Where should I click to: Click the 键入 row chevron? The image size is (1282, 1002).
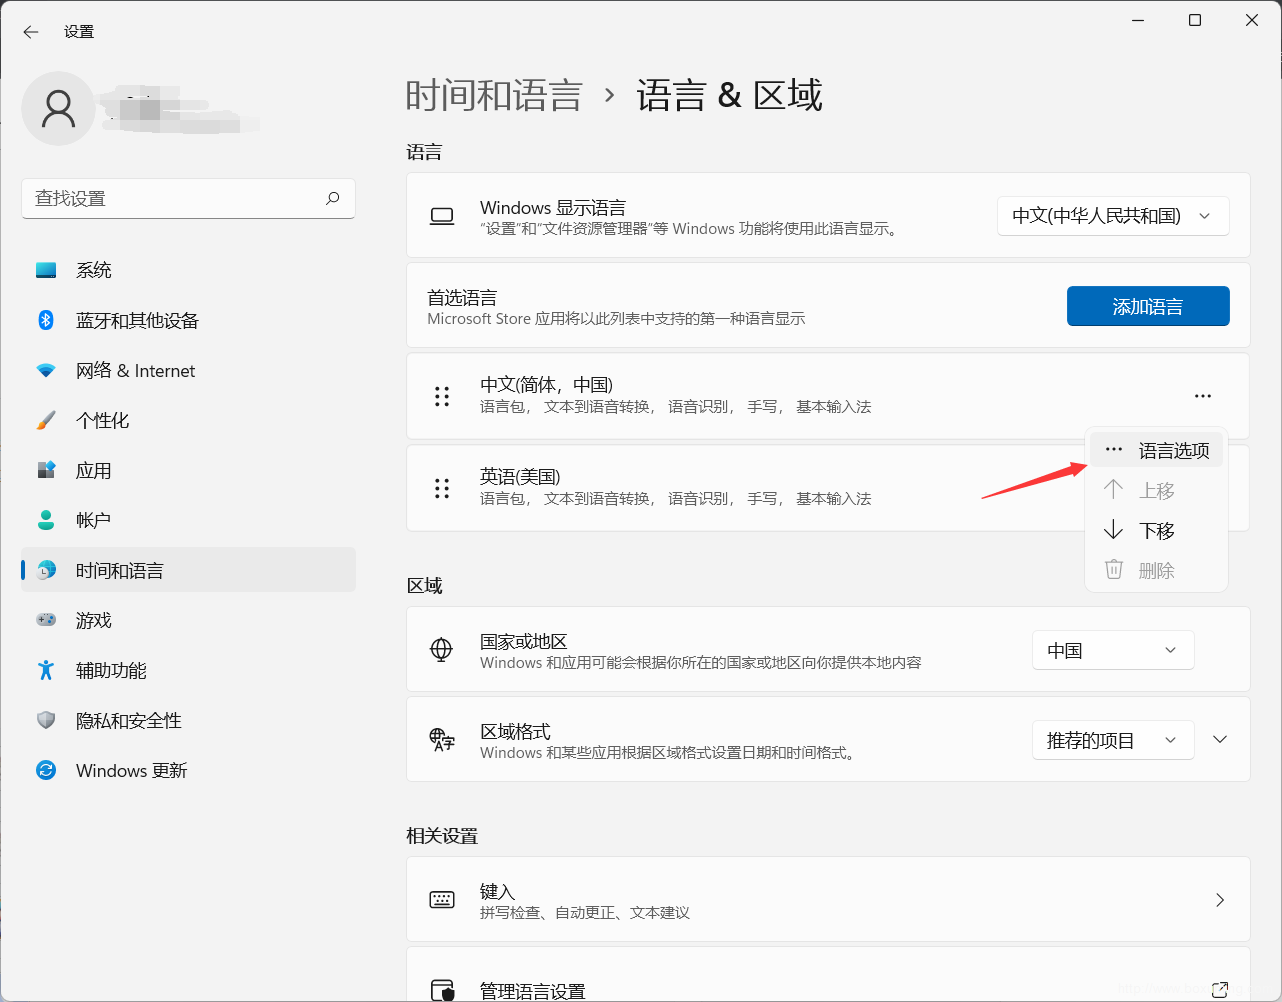click(x=1220, y=900)
